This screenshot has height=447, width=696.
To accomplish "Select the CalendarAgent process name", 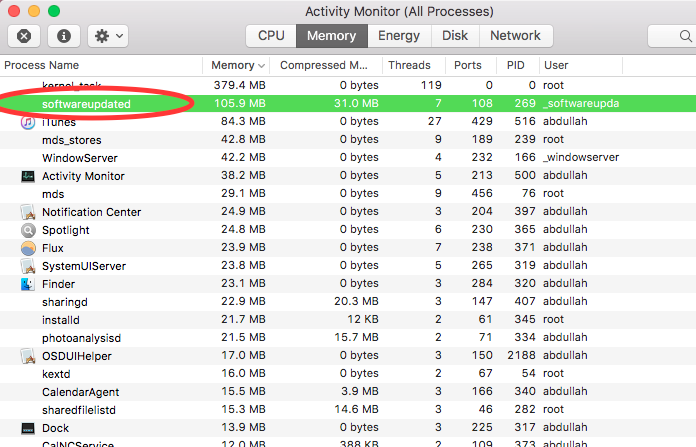I will tap(80, 392).
